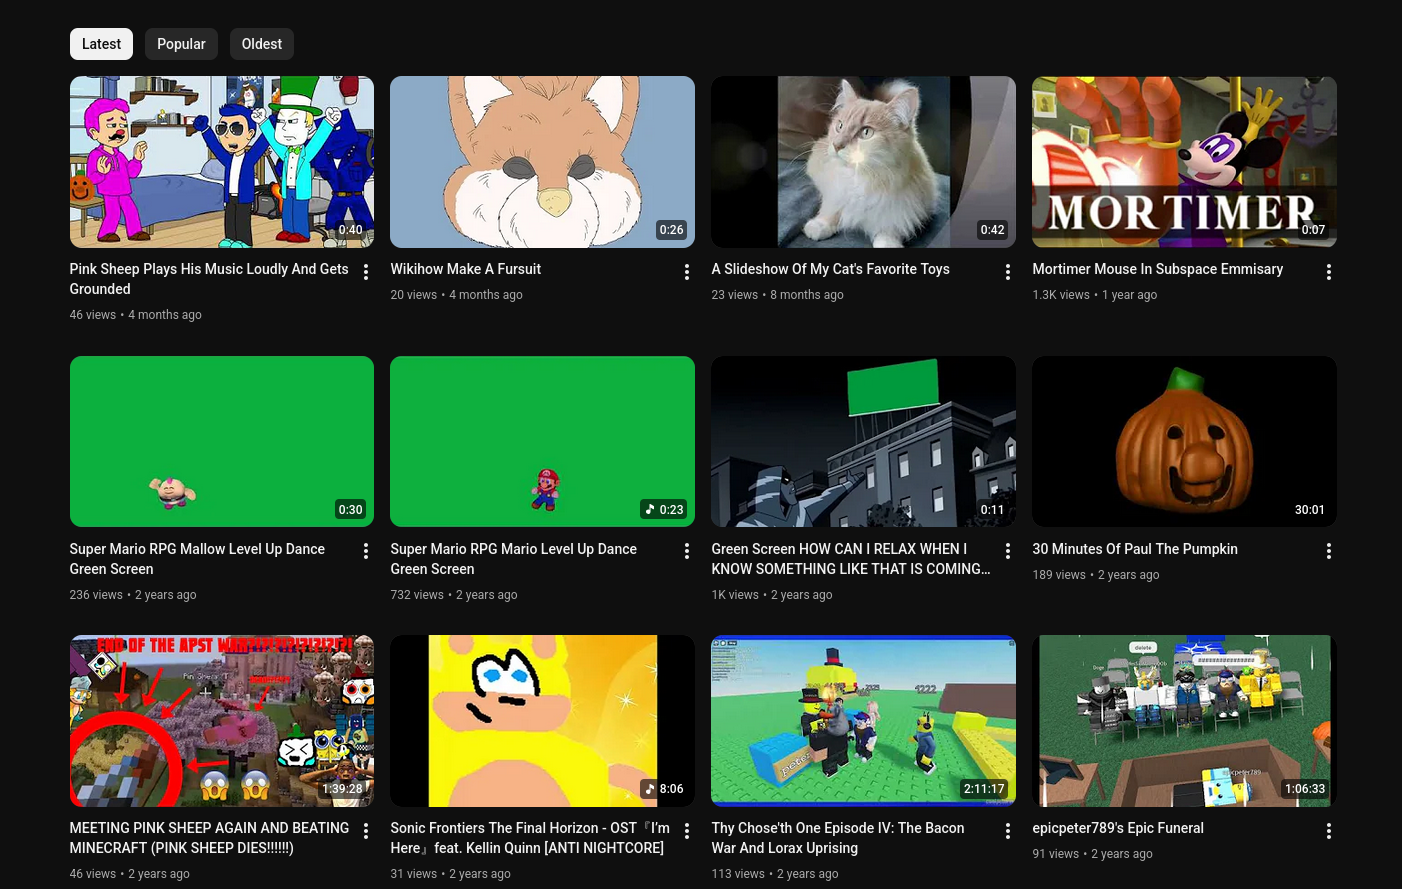Open more options for Mallow Level Up Dance
The height and width of the screenshot is (889, 1402).
pyautogui.click(x=366, y=551)
